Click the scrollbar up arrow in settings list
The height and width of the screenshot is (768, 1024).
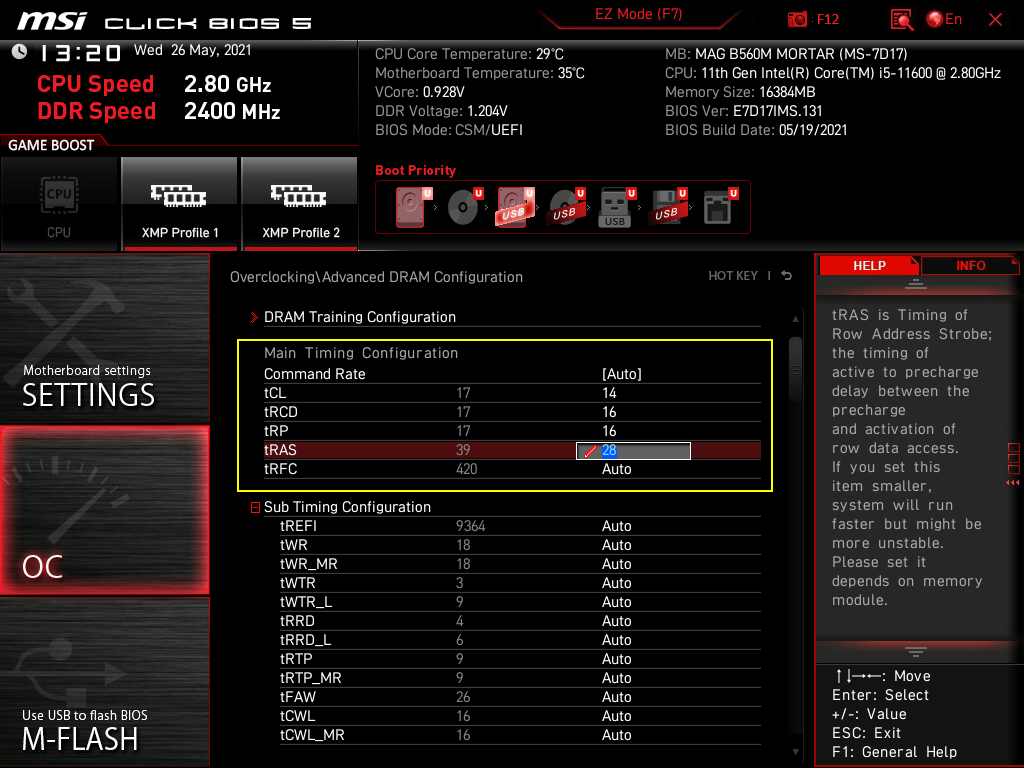pyautogui.click(x=795, y=319)
